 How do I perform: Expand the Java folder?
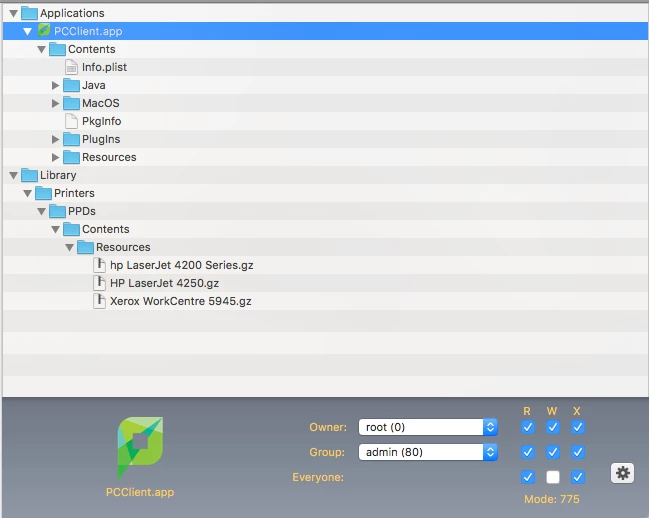coord(55,85)
